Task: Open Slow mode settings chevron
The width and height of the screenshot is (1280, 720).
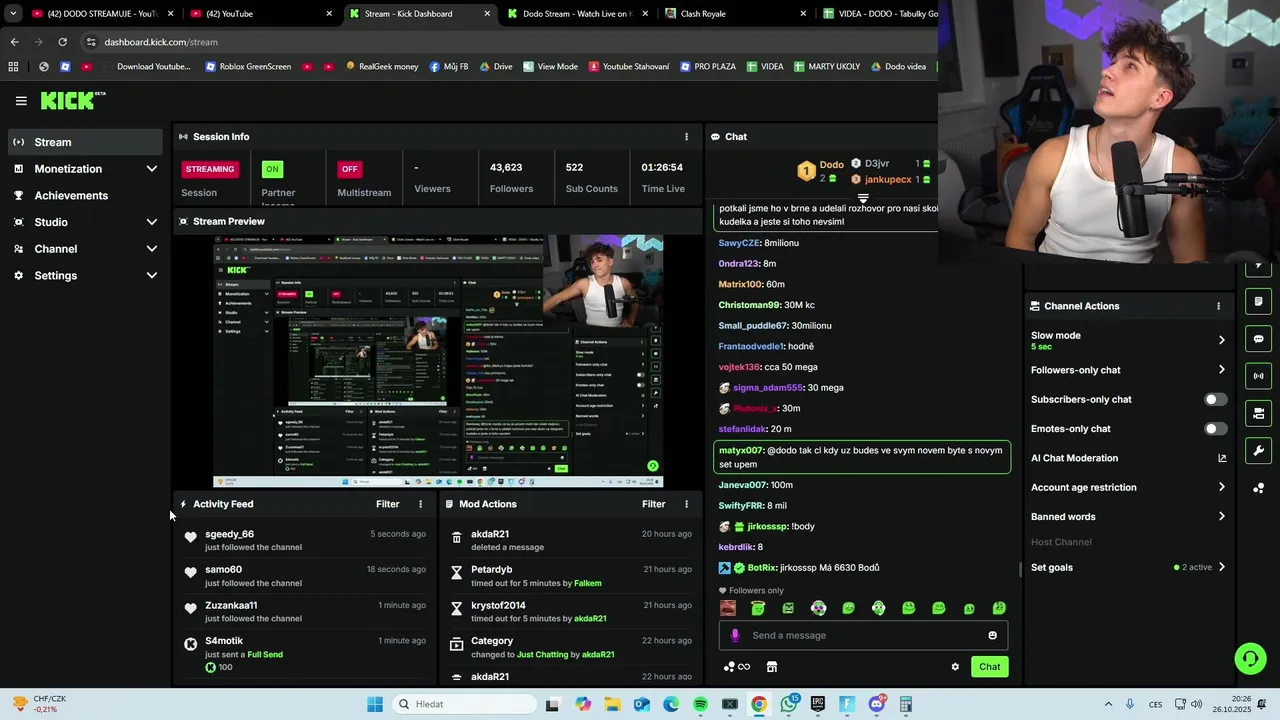Action: [1221, 340]
